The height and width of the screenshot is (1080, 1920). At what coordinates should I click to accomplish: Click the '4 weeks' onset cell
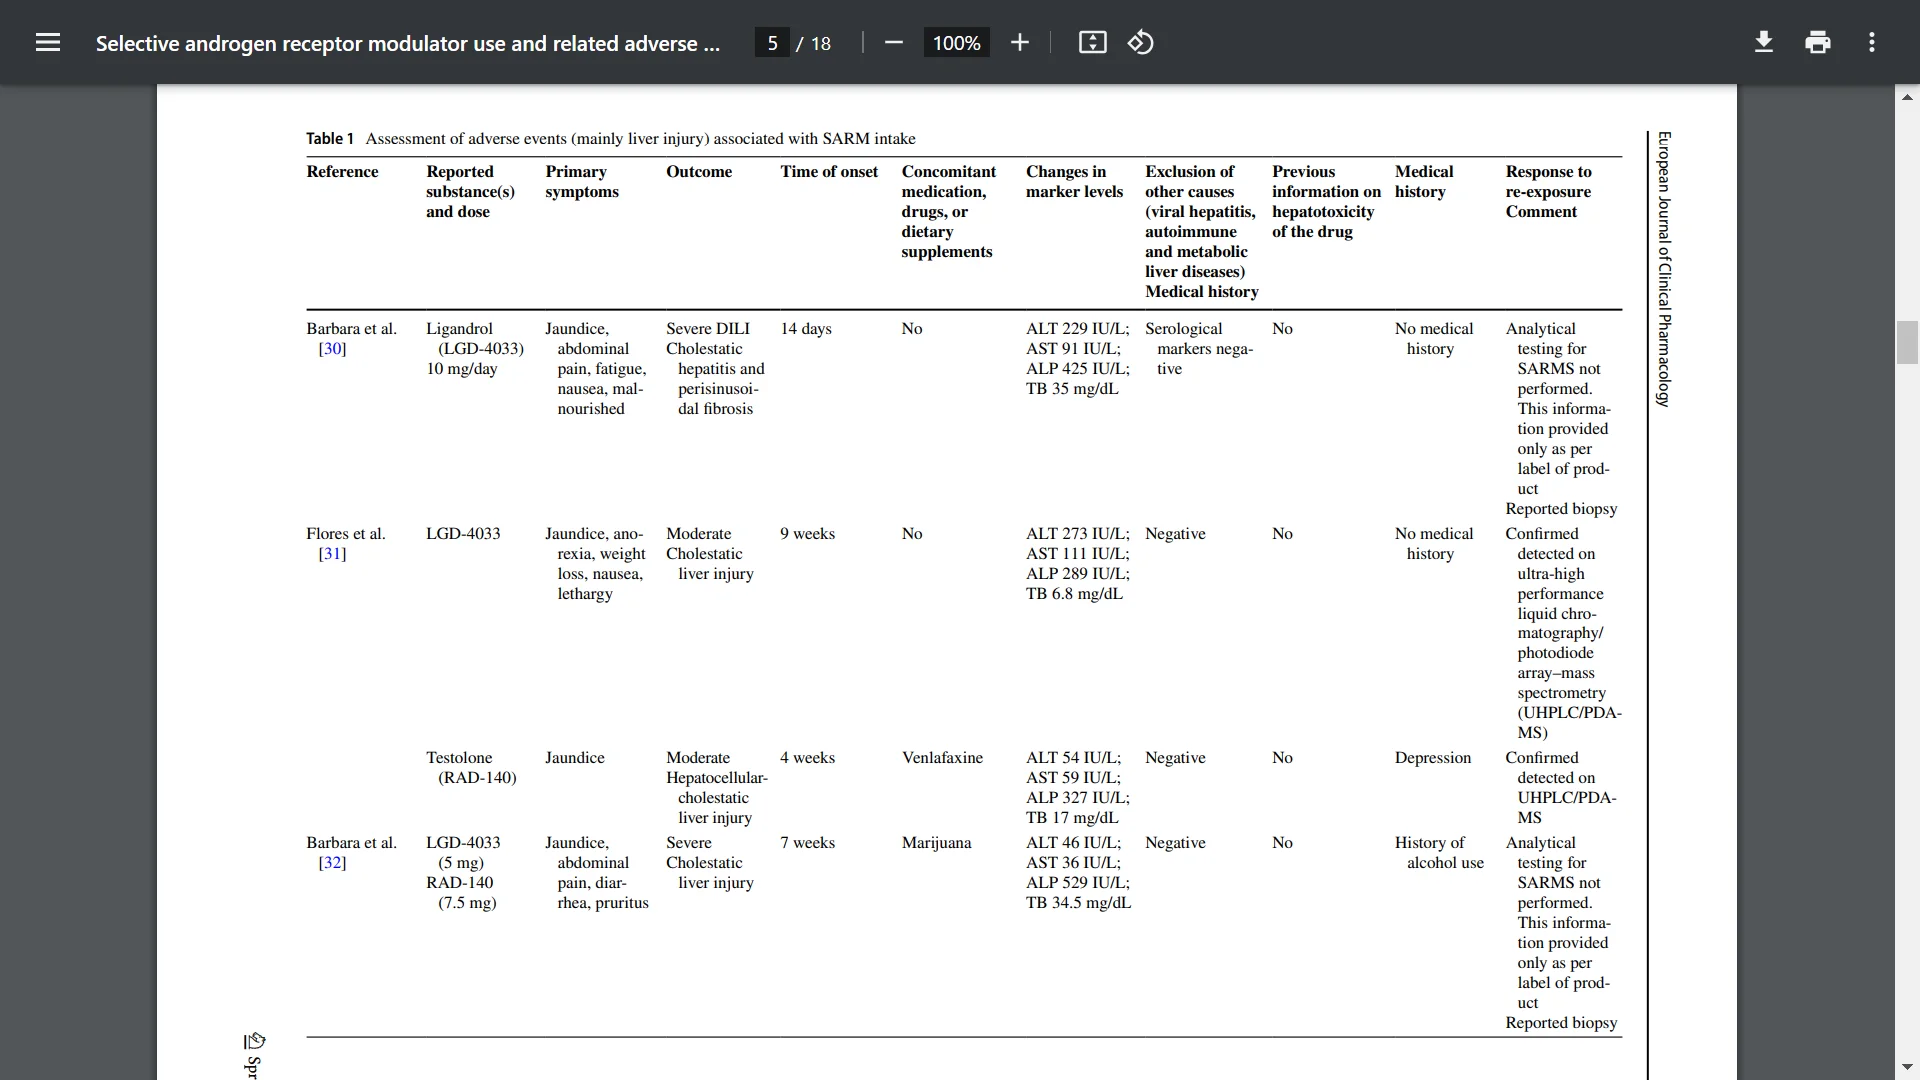click(807, 758)
